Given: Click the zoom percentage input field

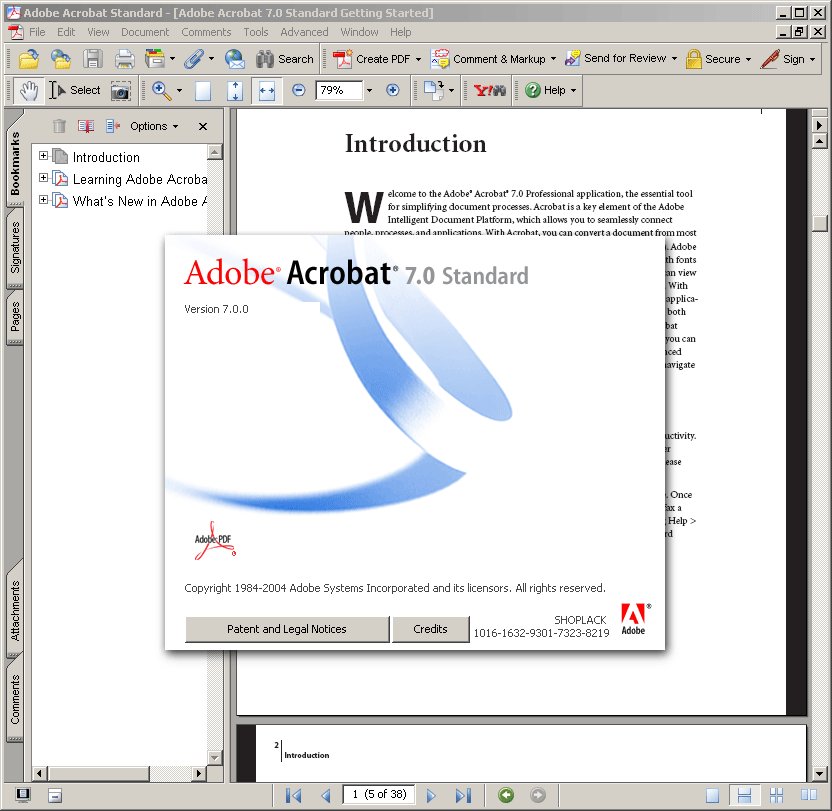Looking at the screenshot, I should [339, 91].
